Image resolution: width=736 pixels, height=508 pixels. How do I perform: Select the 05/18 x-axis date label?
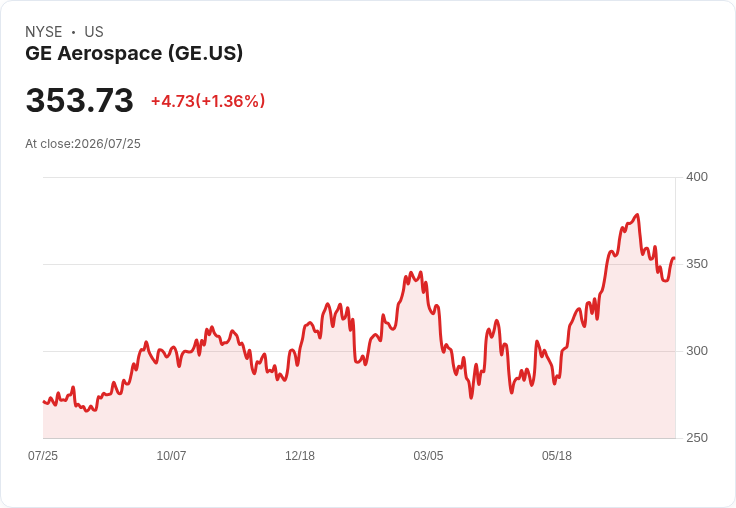[557, 455]
